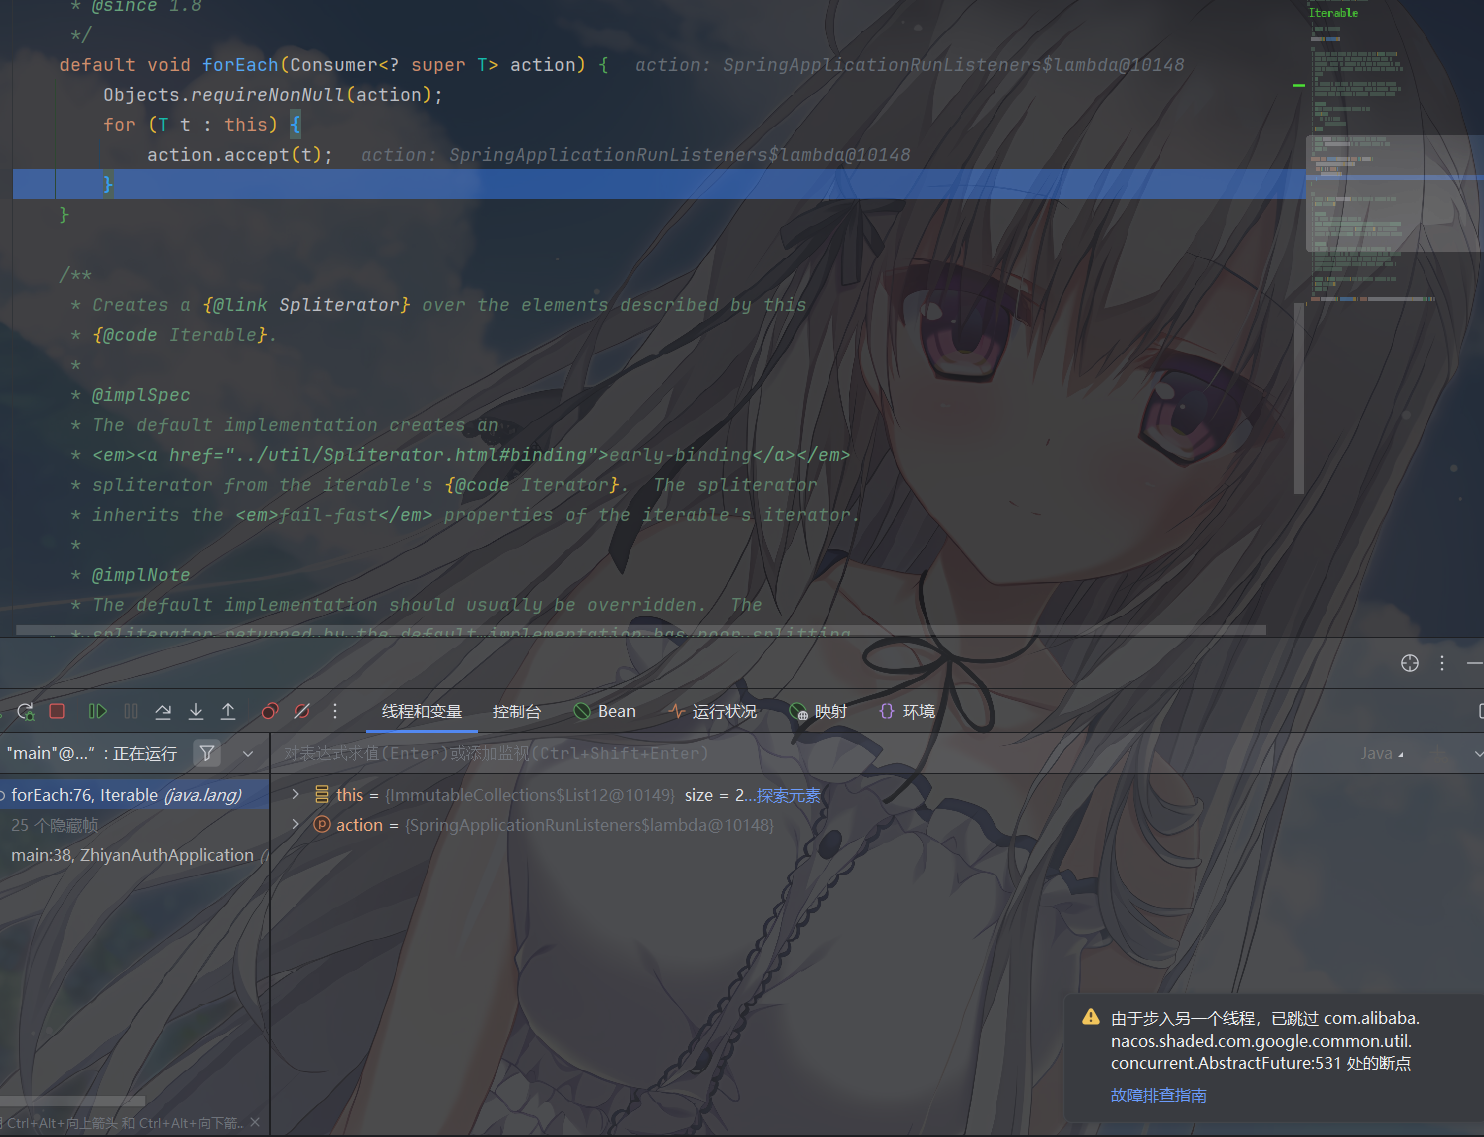This screenshot has width=1484, height=1137.
Task: Open the thread selector dropdown arrow
Action: pos(248,753)
